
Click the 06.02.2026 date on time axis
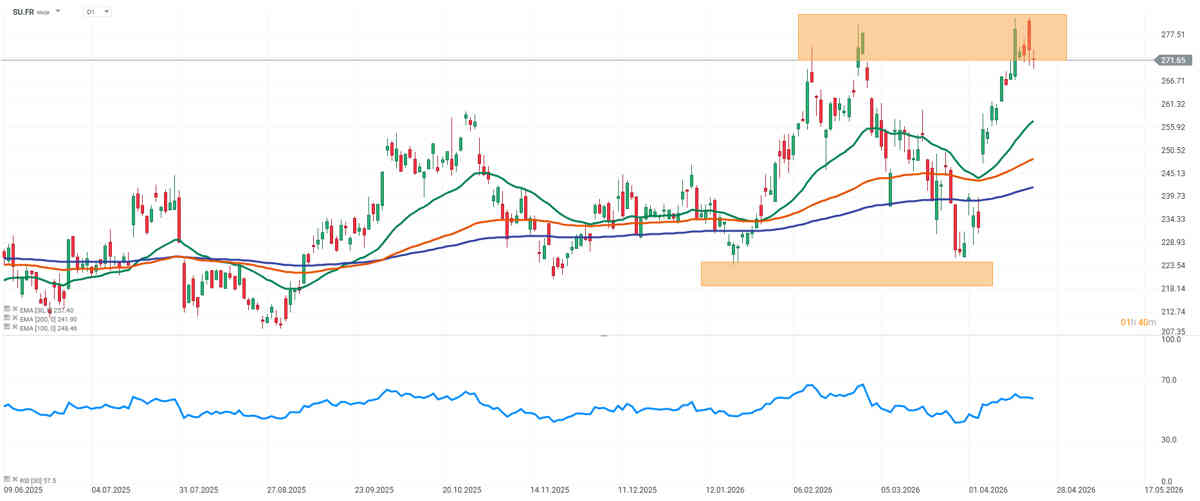(813, 491)
